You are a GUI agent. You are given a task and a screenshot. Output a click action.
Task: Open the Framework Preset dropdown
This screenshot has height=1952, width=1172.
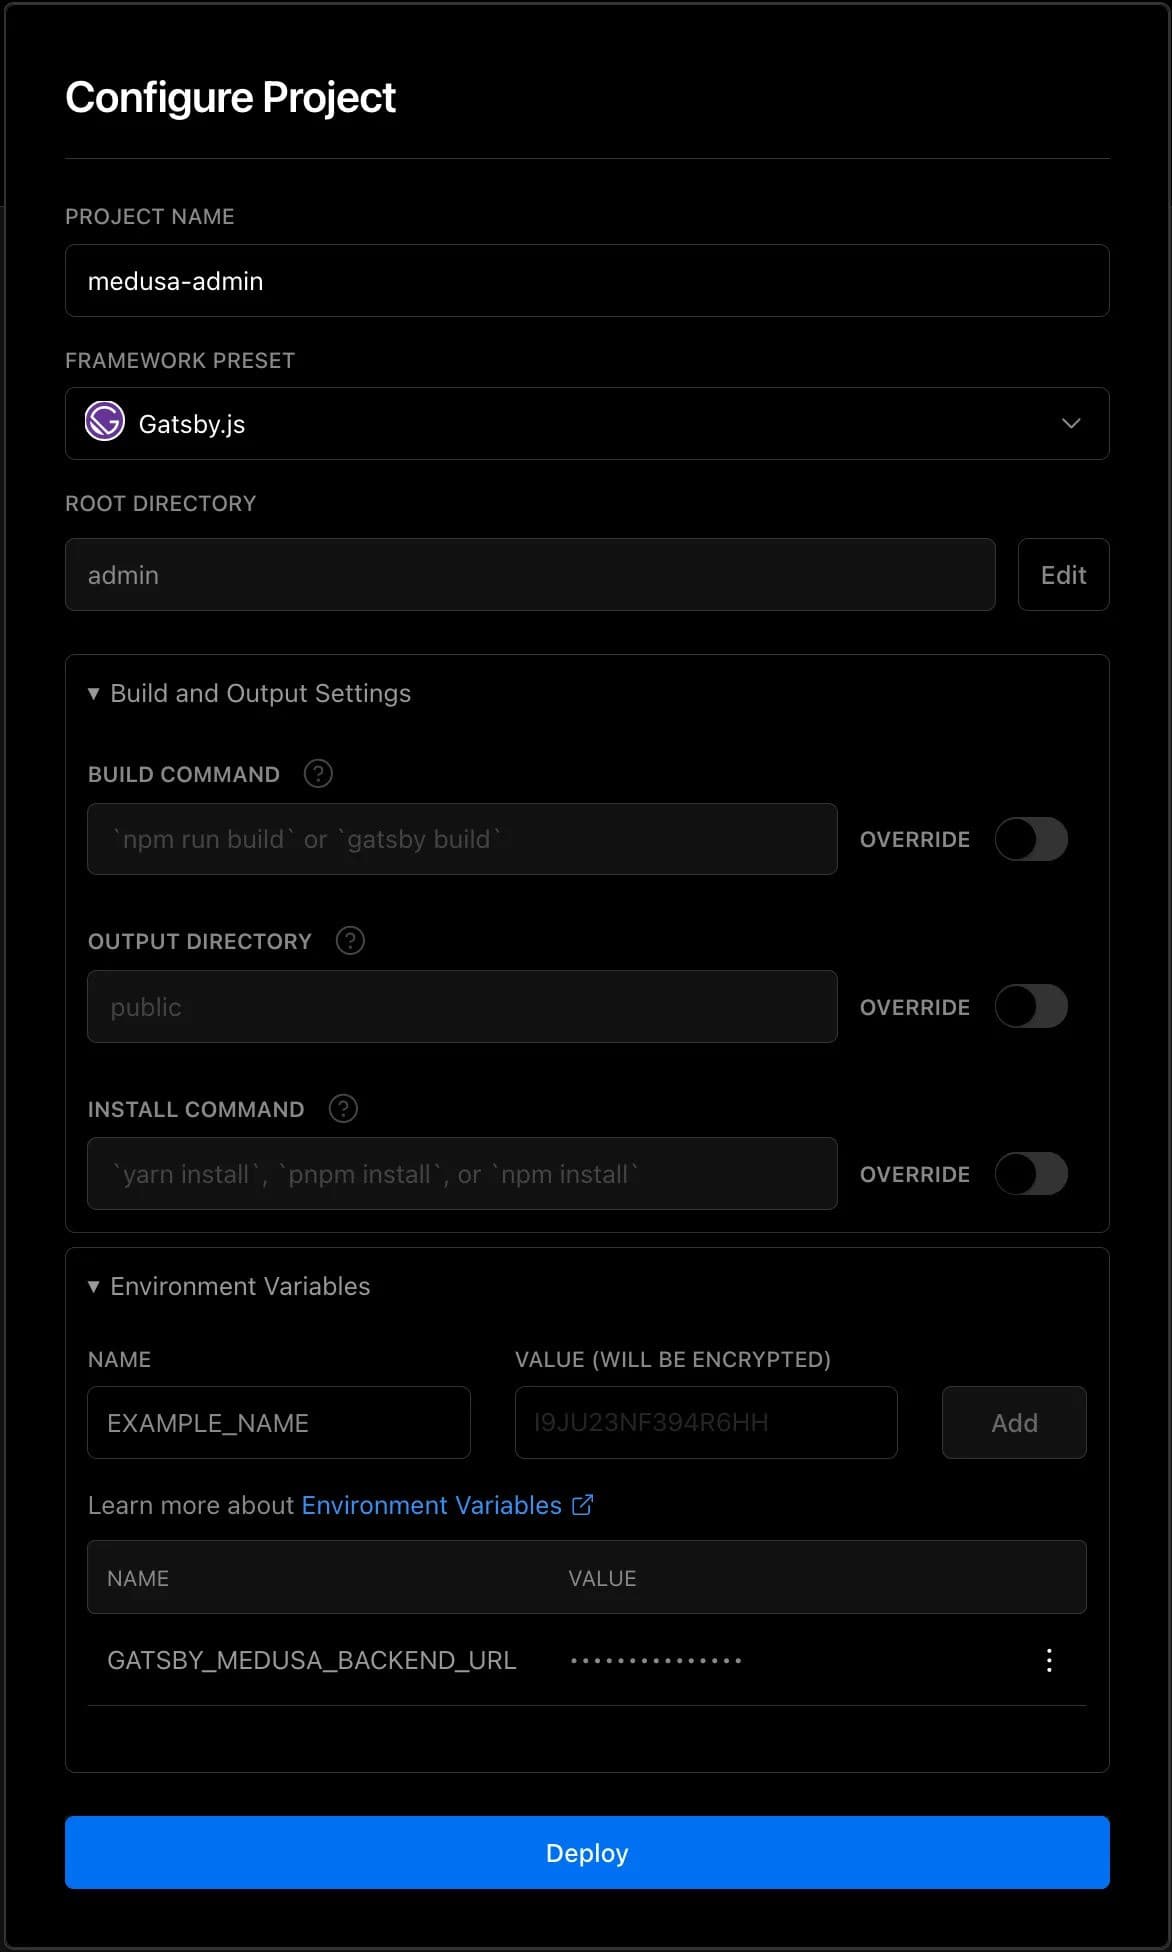(x=587, y=423)
